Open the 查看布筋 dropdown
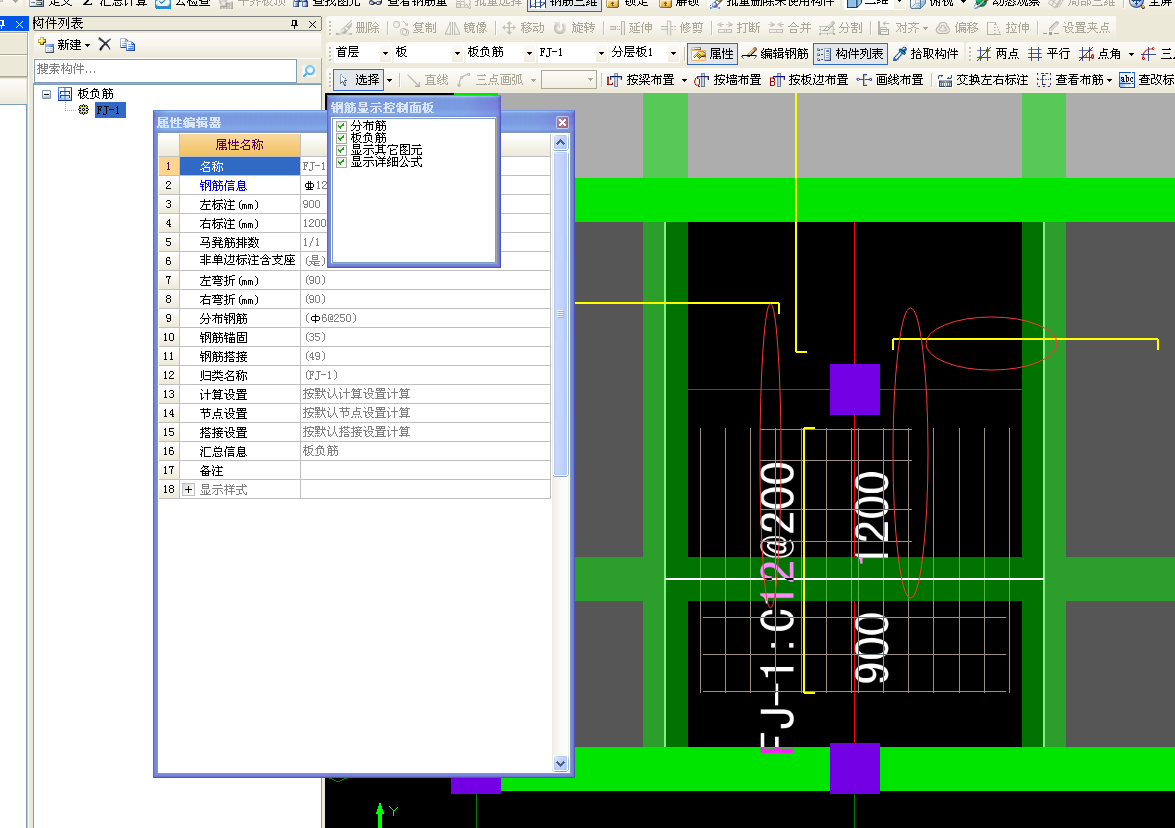This screenshot has height=828, width=1175. pyautogui.click(x=1109, y=80)
